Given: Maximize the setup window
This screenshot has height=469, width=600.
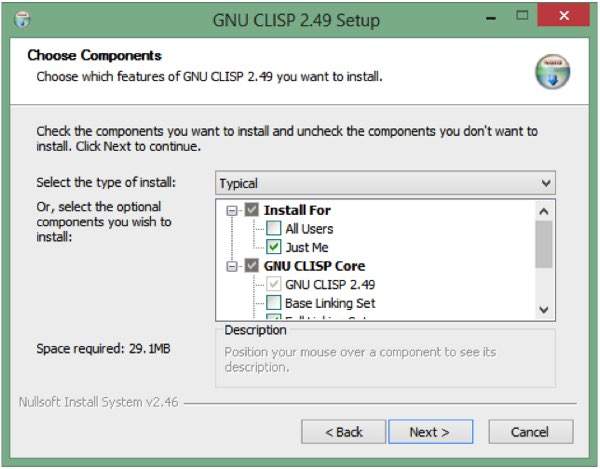Looking at the screenshot, I should pos(521,17).
